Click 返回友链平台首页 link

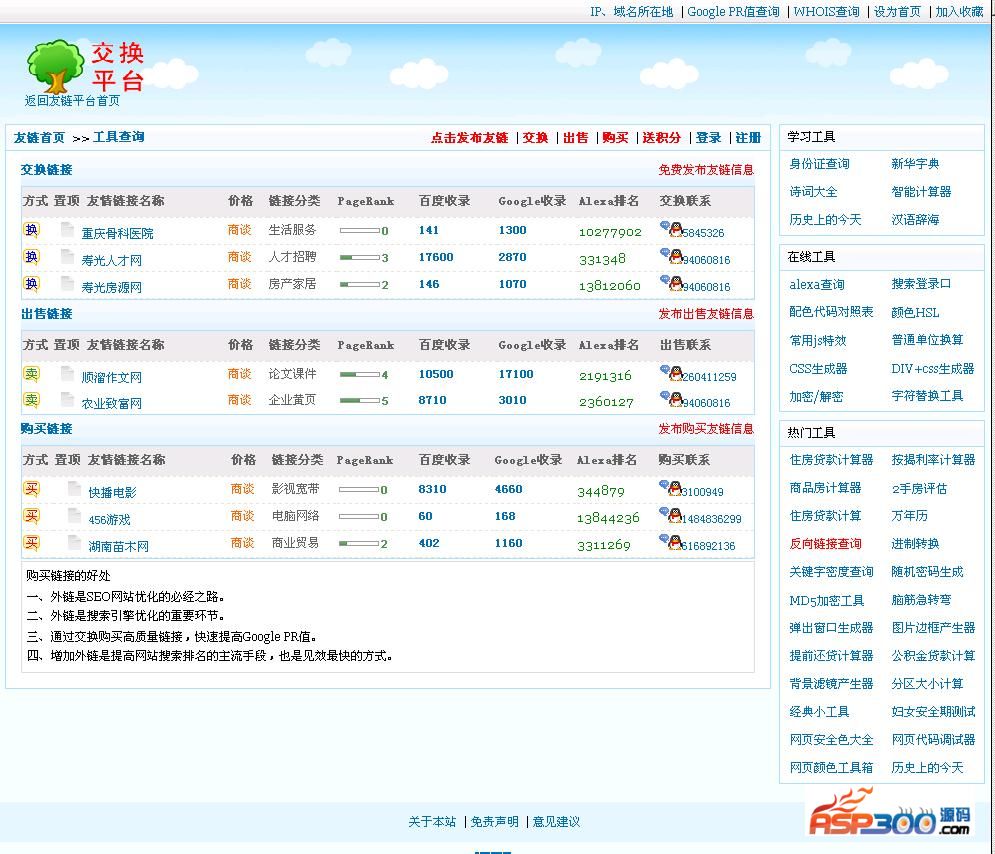pos(72,100)
